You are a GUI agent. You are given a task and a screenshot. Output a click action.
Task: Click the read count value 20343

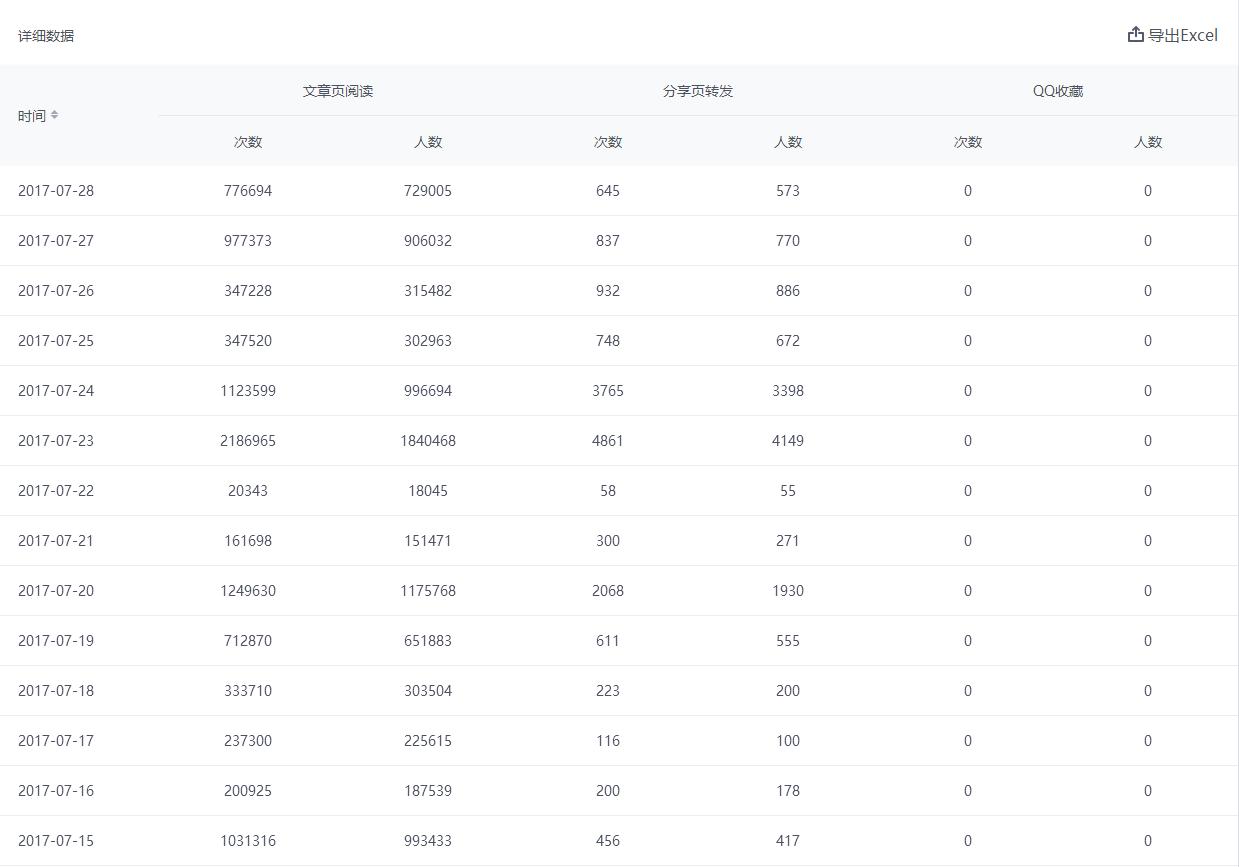pyautogui.click(x=248, y=491)
